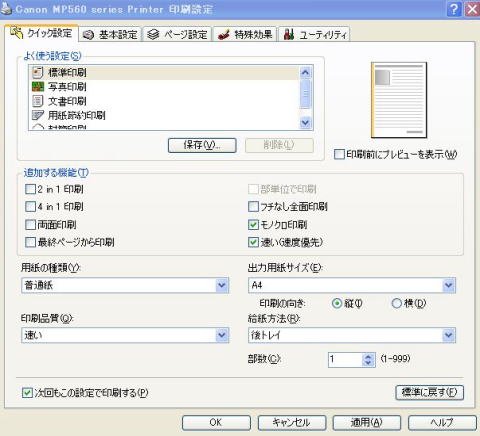Click the 部数 copies input field

click(x=345, y=360)
